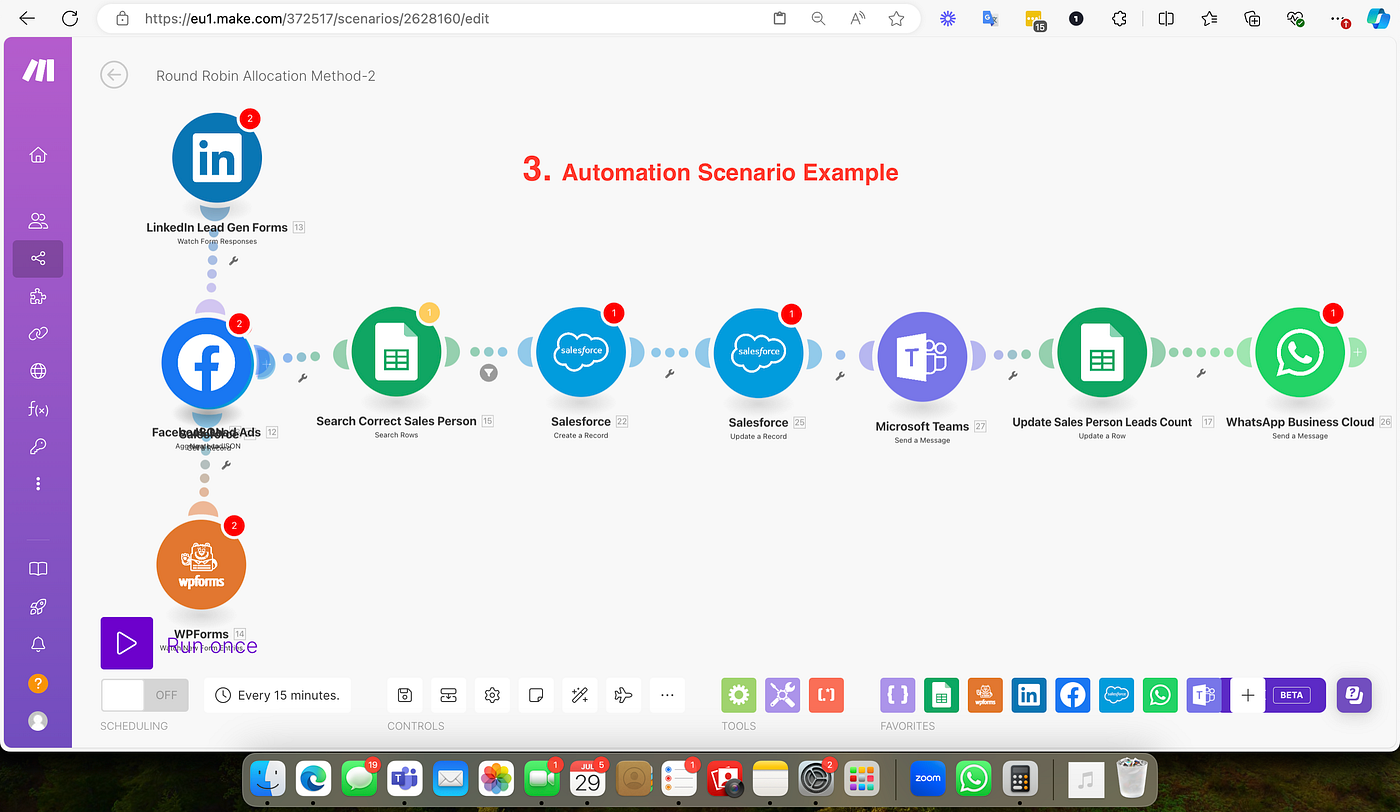
Task: Click the scenario name Round Robin Allocation Method-2
Action: coord(266,76)
